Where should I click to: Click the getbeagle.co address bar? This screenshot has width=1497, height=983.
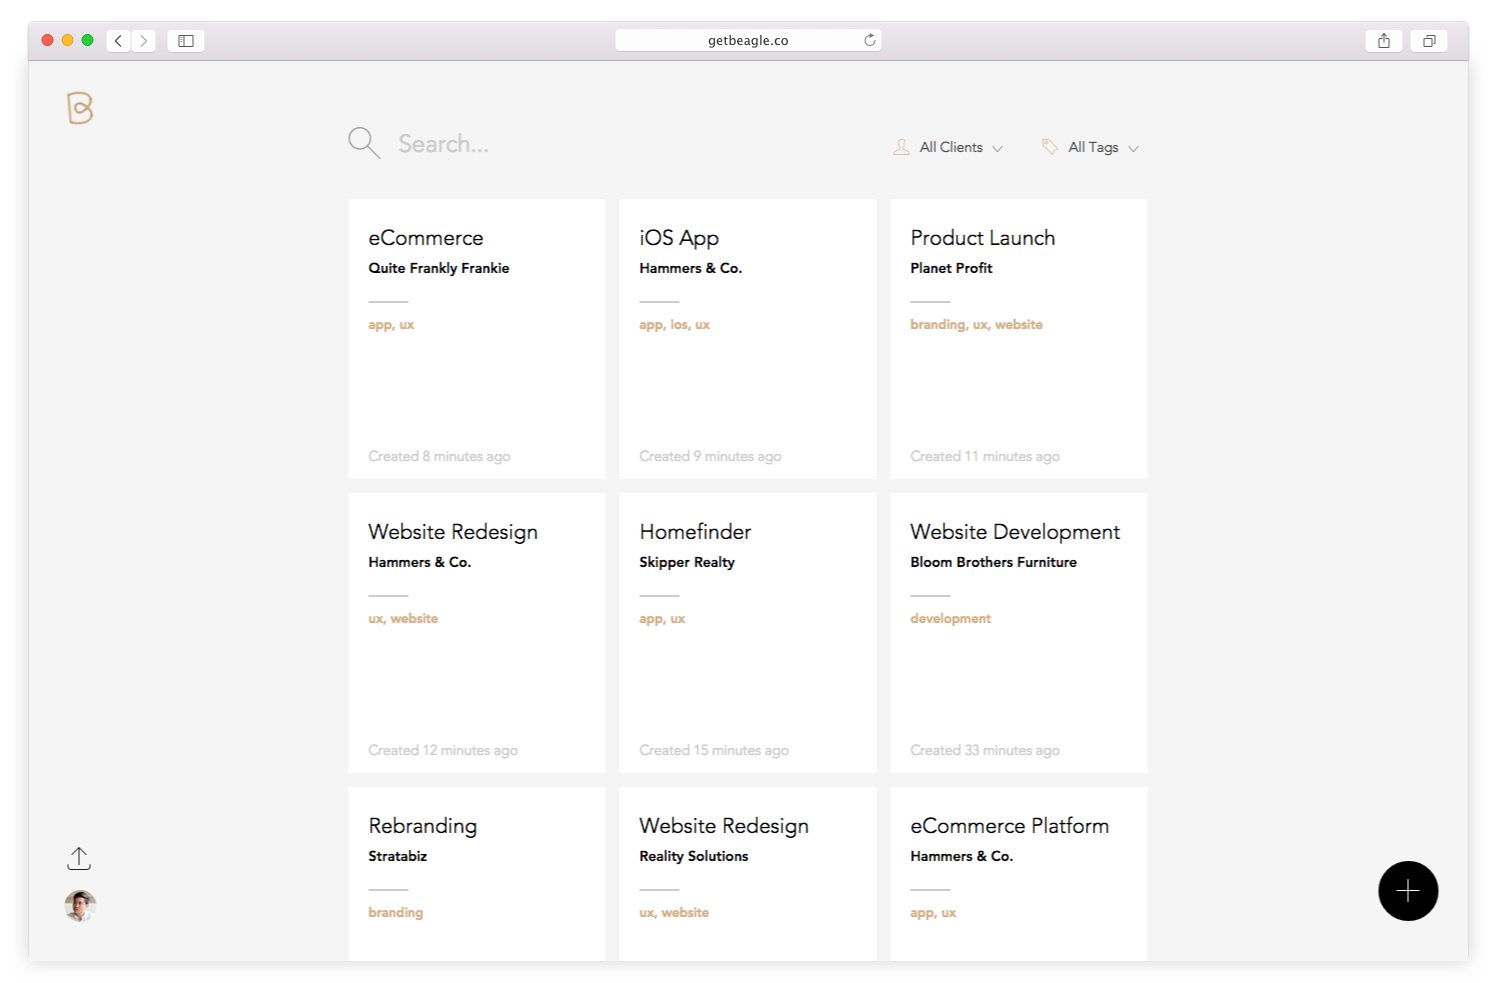[748, 40]
